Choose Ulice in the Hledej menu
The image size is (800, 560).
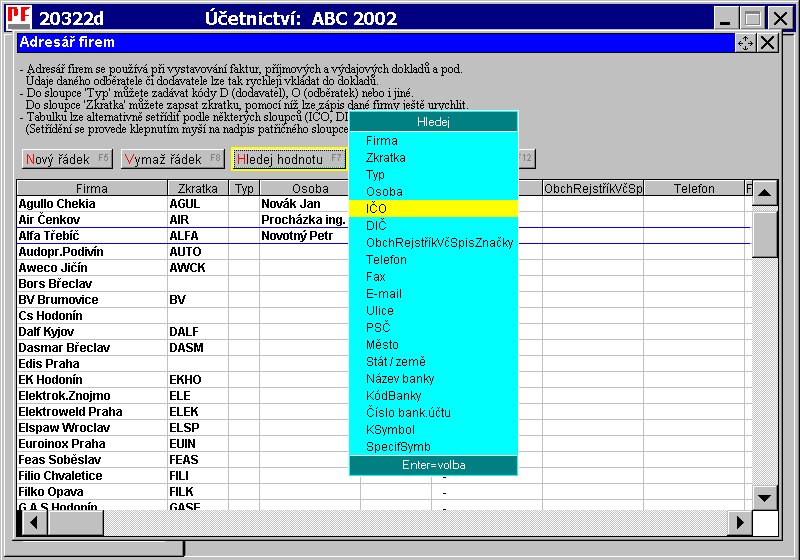tap(433, 311)
